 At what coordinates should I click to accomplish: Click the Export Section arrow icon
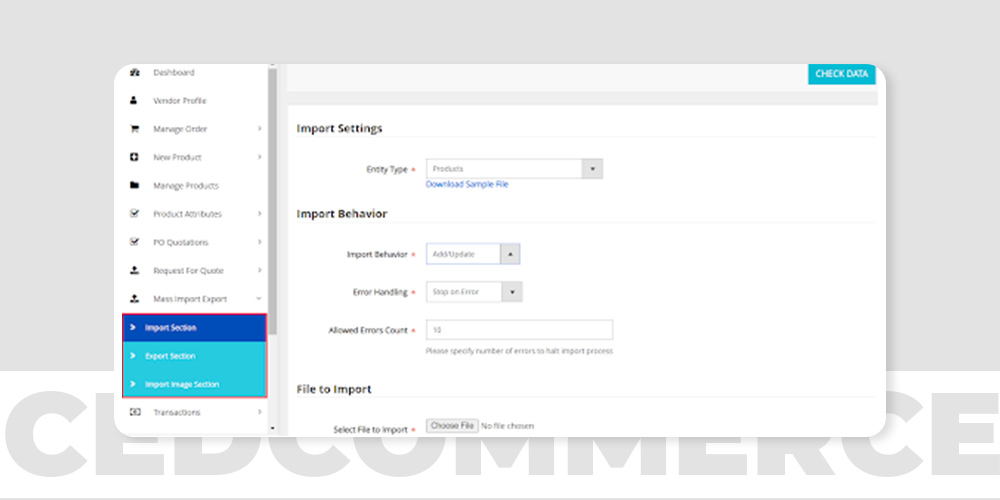133,356
